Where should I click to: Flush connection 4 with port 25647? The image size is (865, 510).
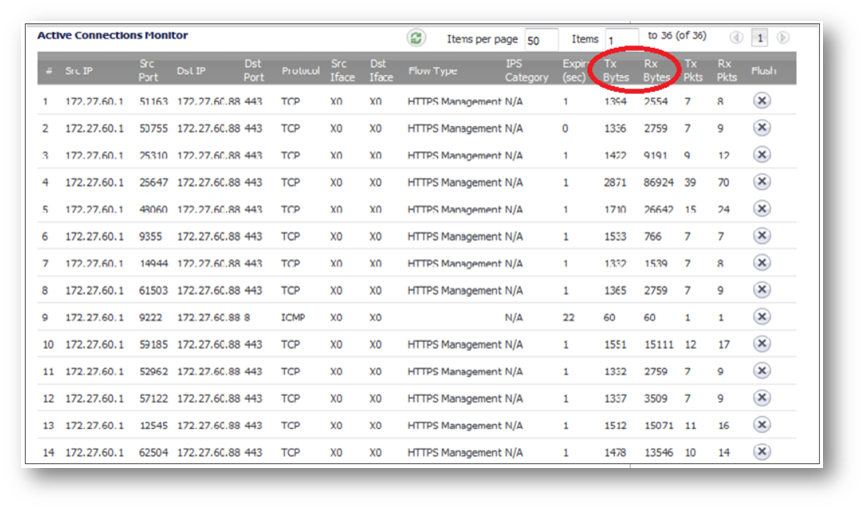(x=761, y=182)
